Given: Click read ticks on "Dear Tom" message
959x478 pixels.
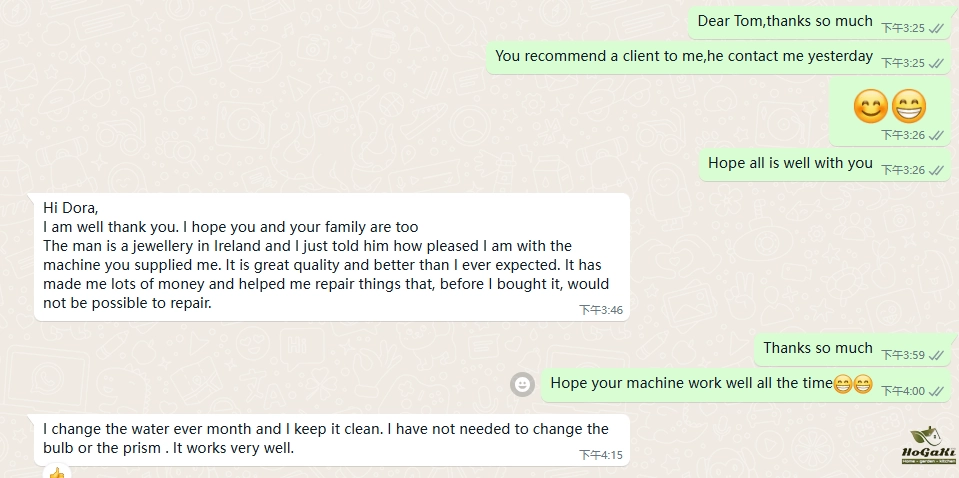Looking at the screenshot, I should click(937, 28).
